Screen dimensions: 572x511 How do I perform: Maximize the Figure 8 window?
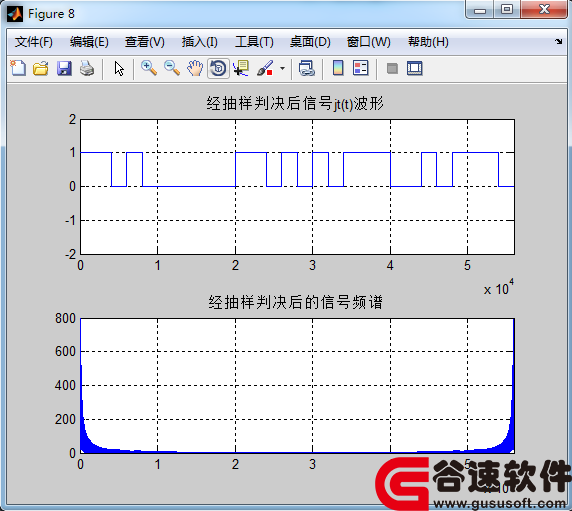pos(507,9)
